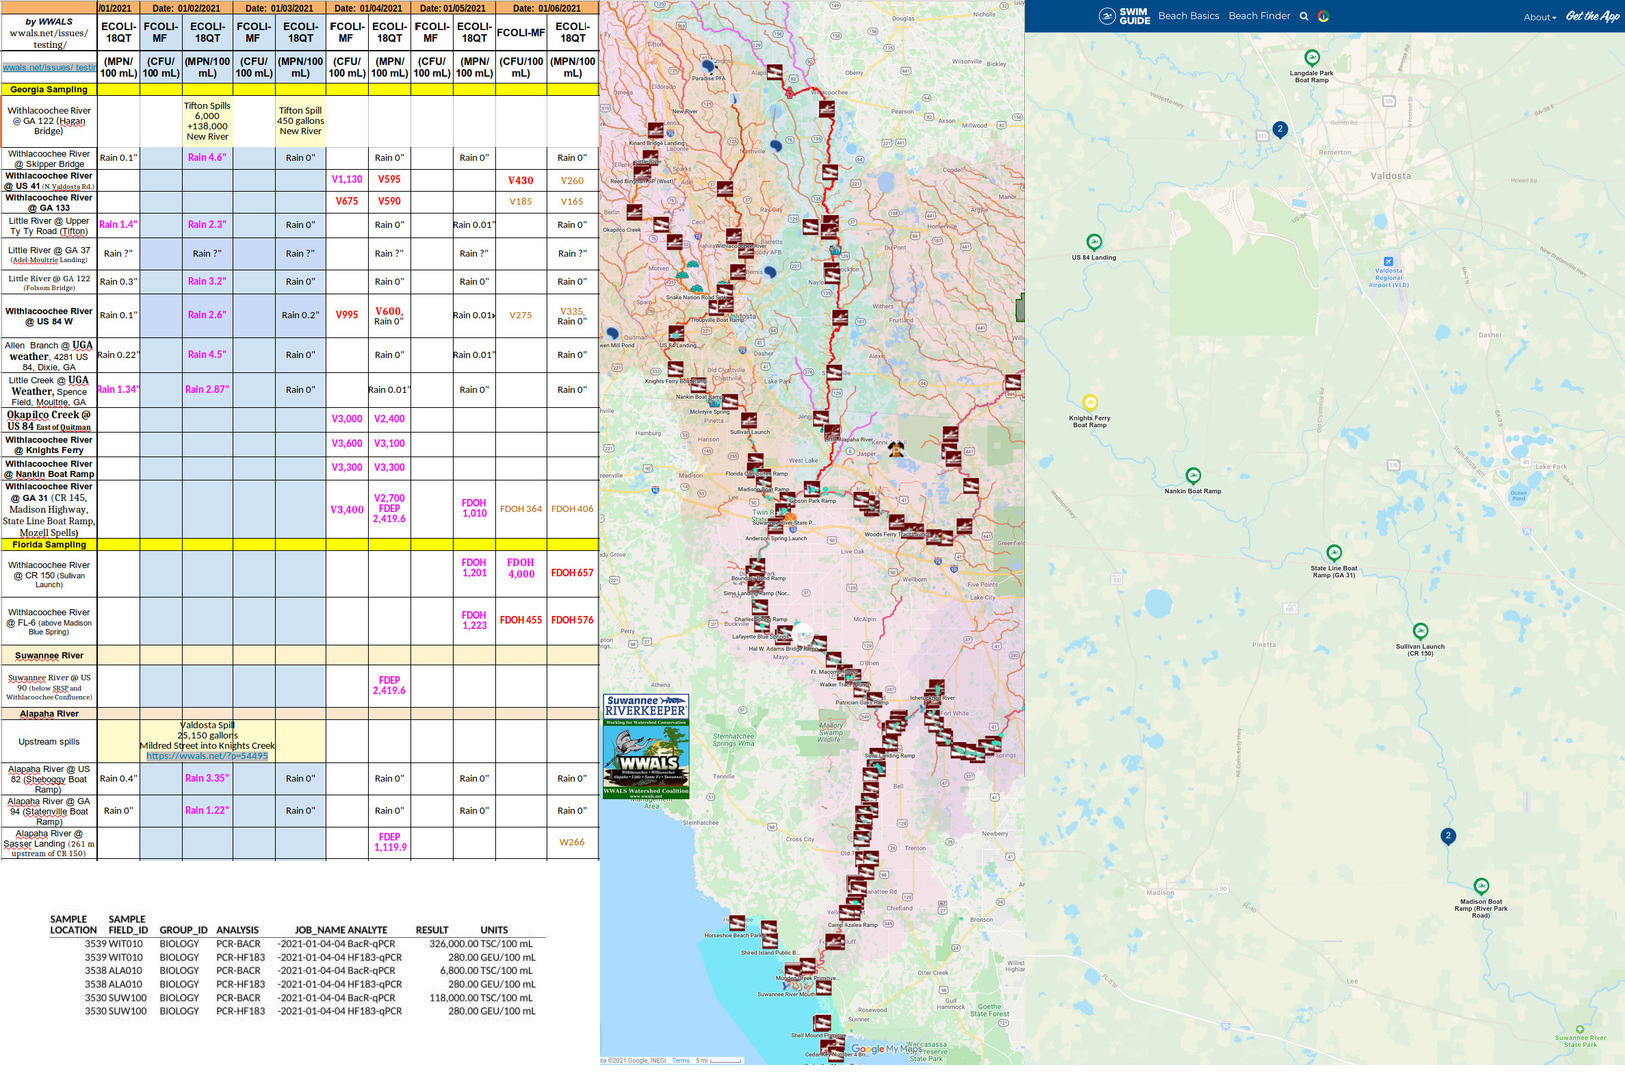Select the Tifton Spills 6,000 +138,000 cell

(x=207, y=121)
